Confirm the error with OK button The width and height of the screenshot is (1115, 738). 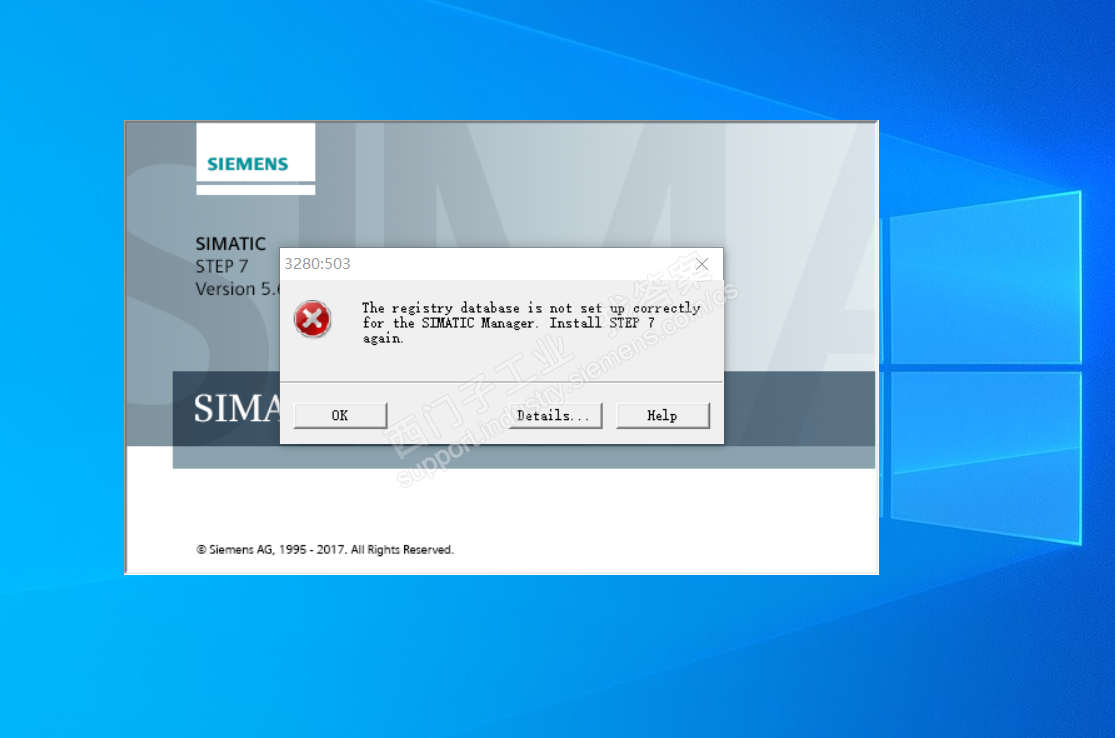click(340, 415)
